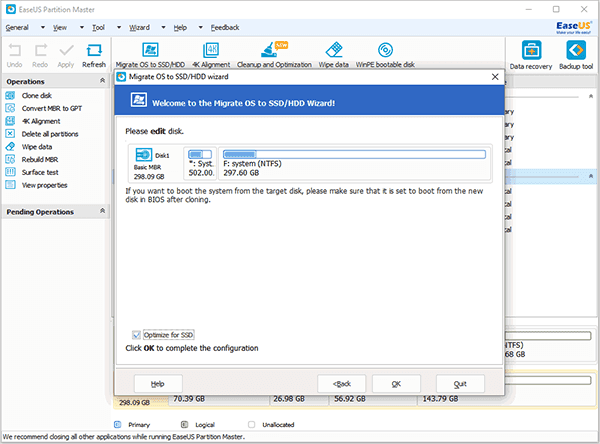
Task: Expand the Tool menu dropdown arrow
Action: tap(119, 28)
